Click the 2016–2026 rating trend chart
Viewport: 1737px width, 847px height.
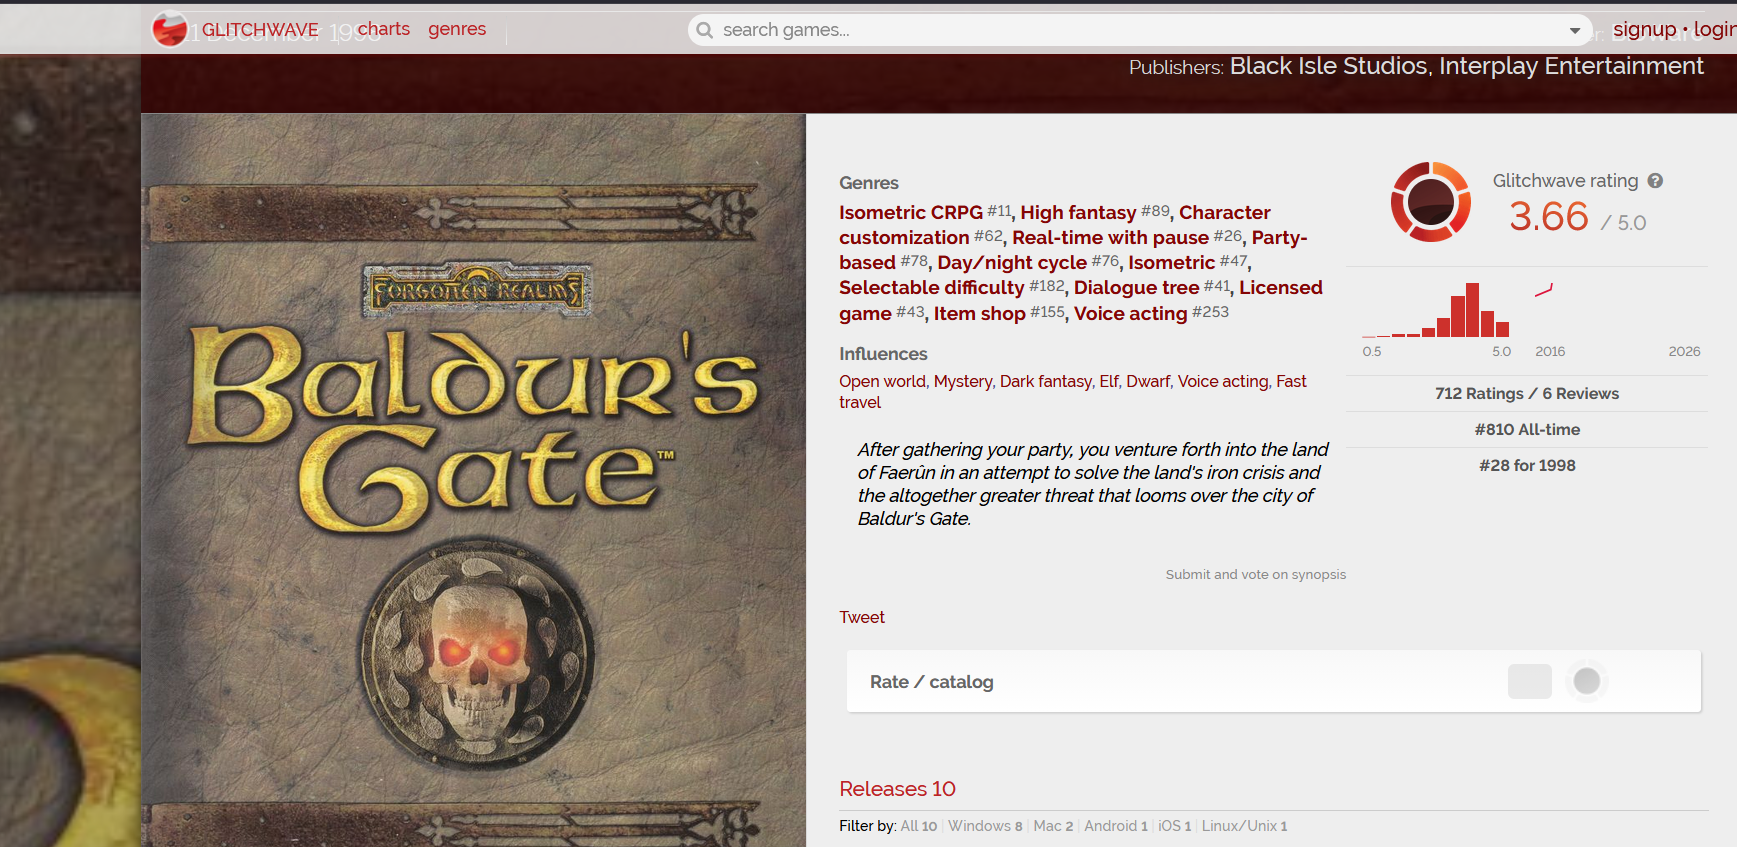click(x=1617, y=311)
